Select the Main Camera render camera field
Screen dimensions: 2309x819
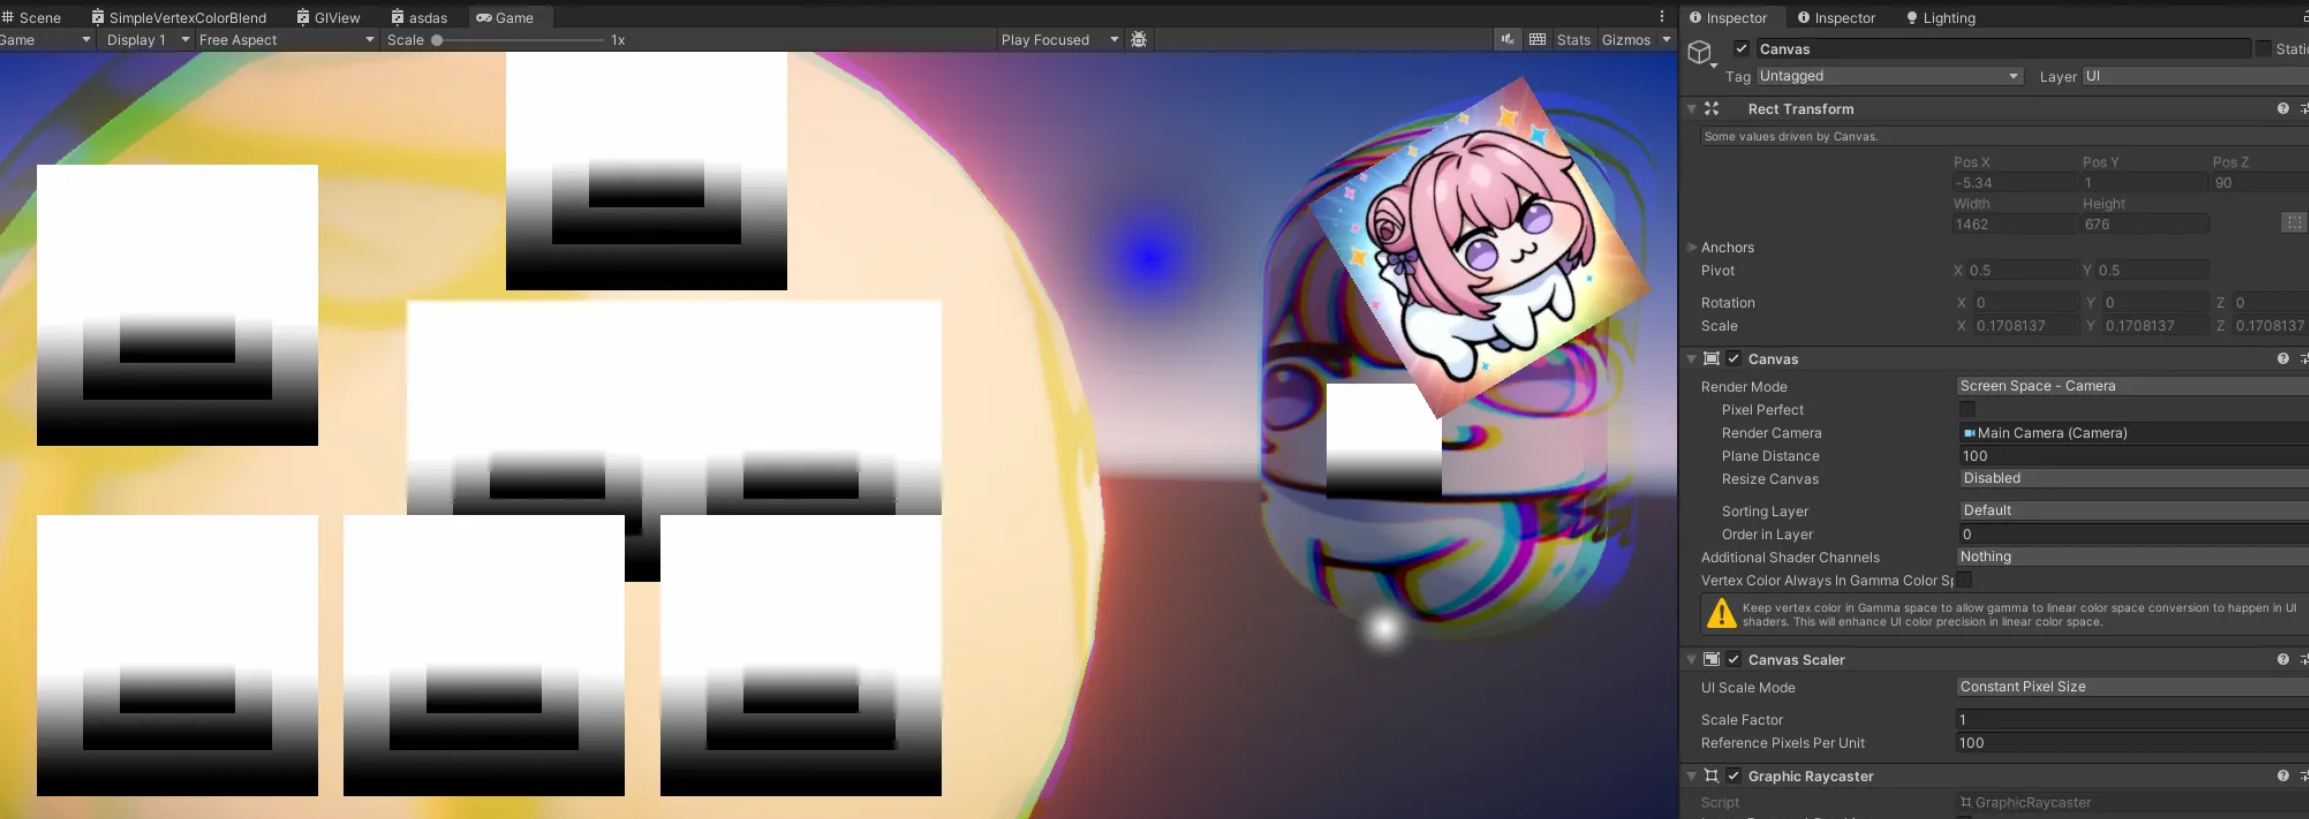pos(2132,433)
